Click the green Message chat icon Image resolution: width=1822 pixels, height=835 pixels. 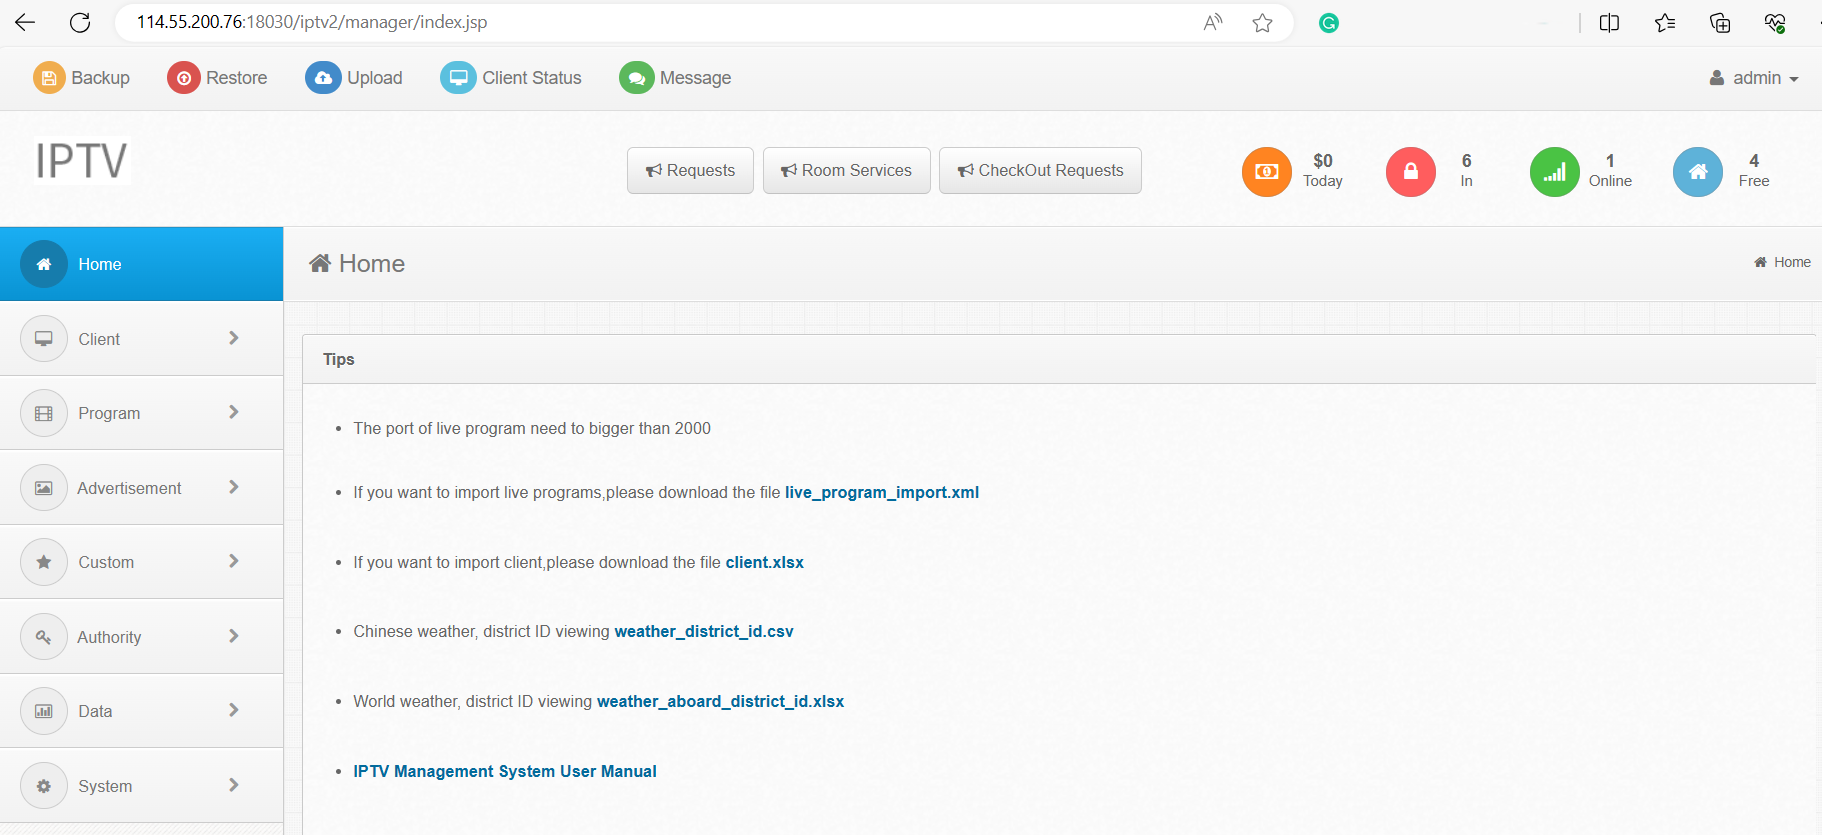tap(636, 78)
